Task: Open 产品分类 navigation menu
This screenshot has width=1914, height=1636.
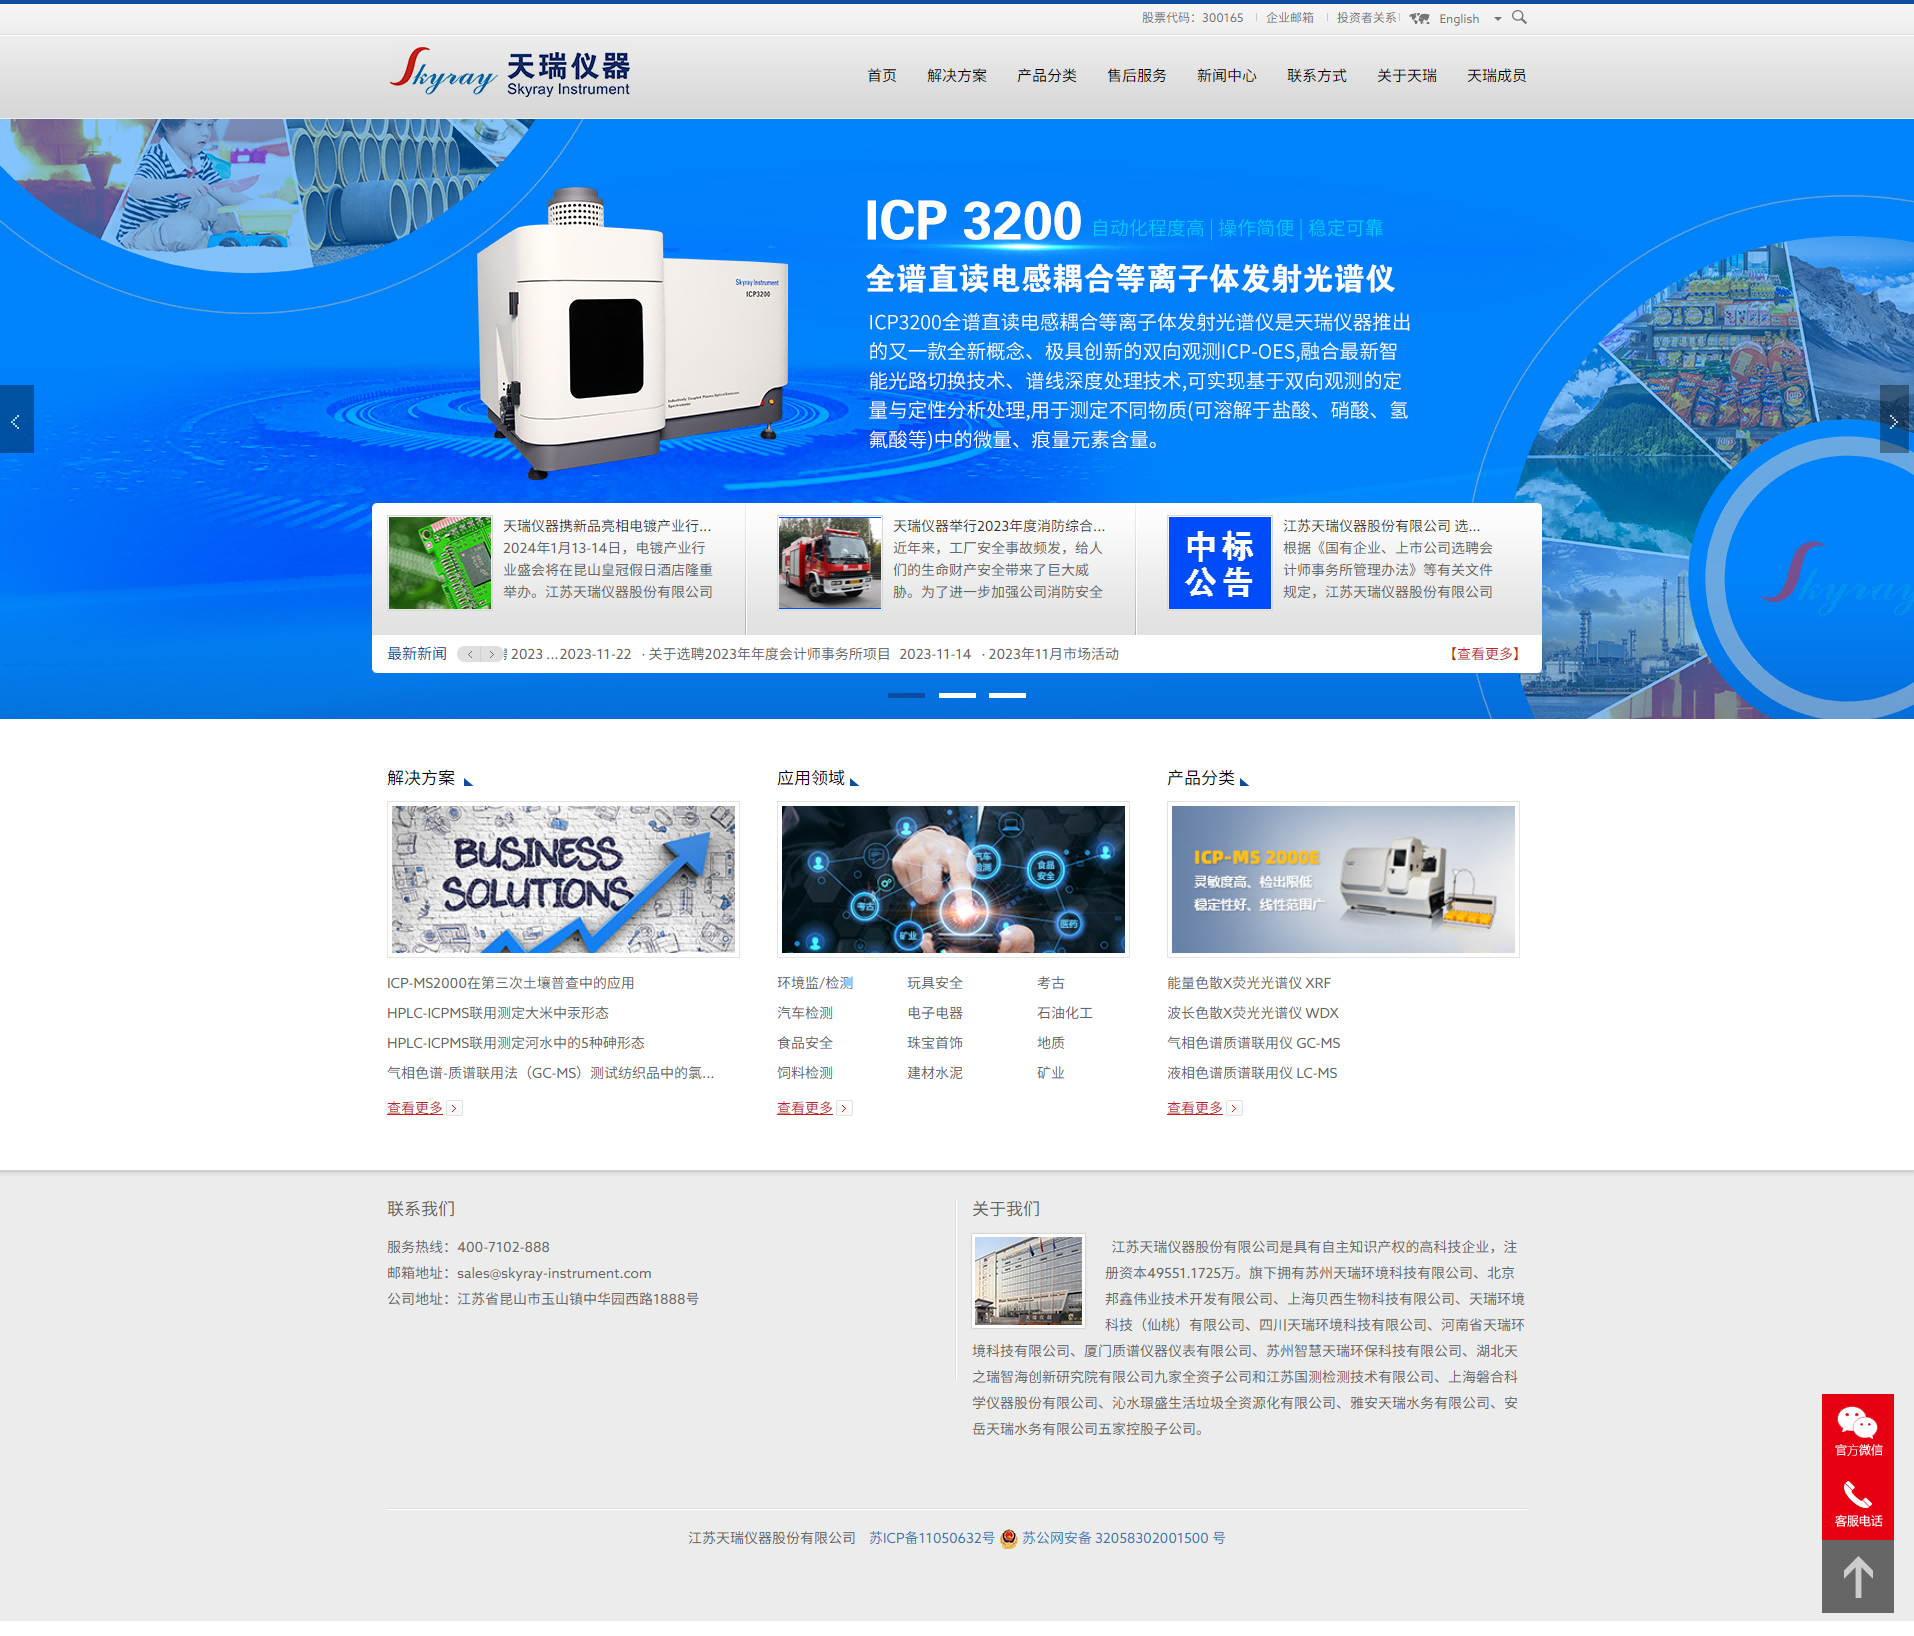Action: pos(1047,76)
